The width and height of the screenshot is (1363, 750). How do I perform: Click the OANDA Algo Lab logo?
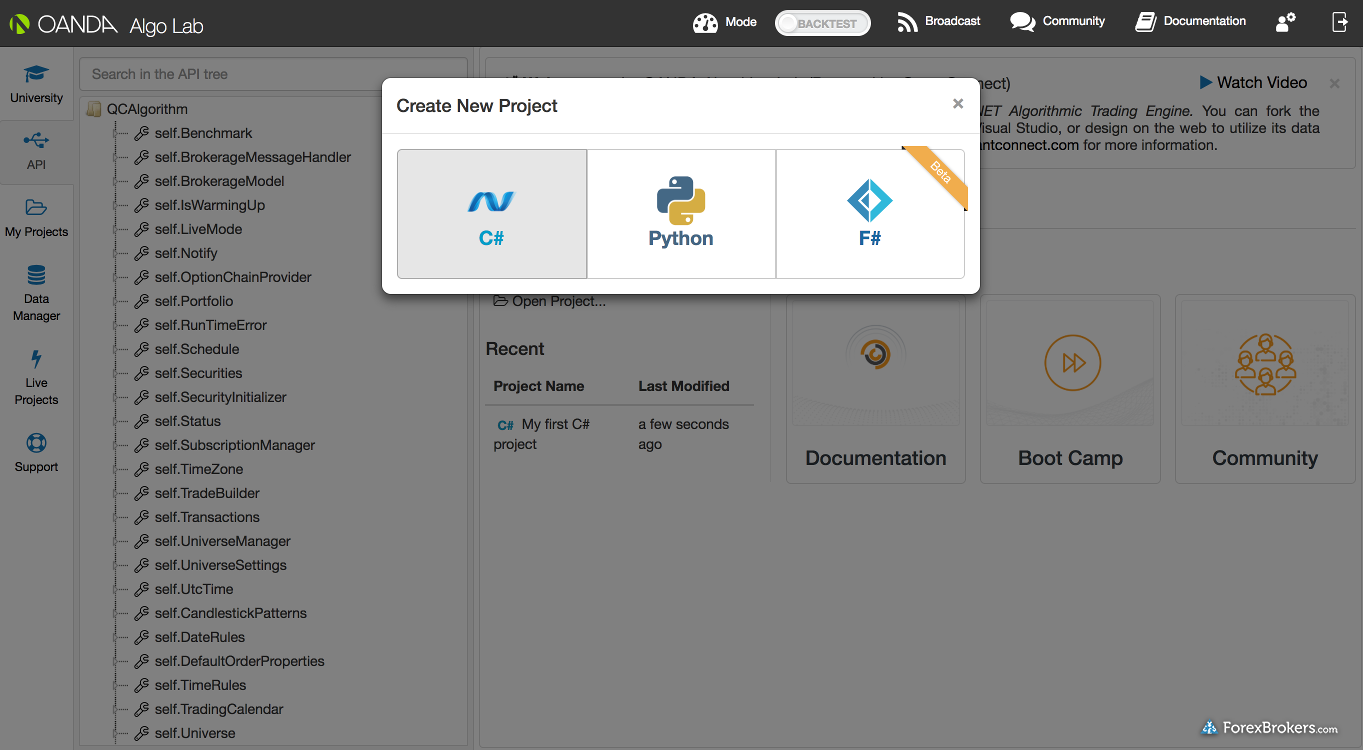[x=106, y=24]
